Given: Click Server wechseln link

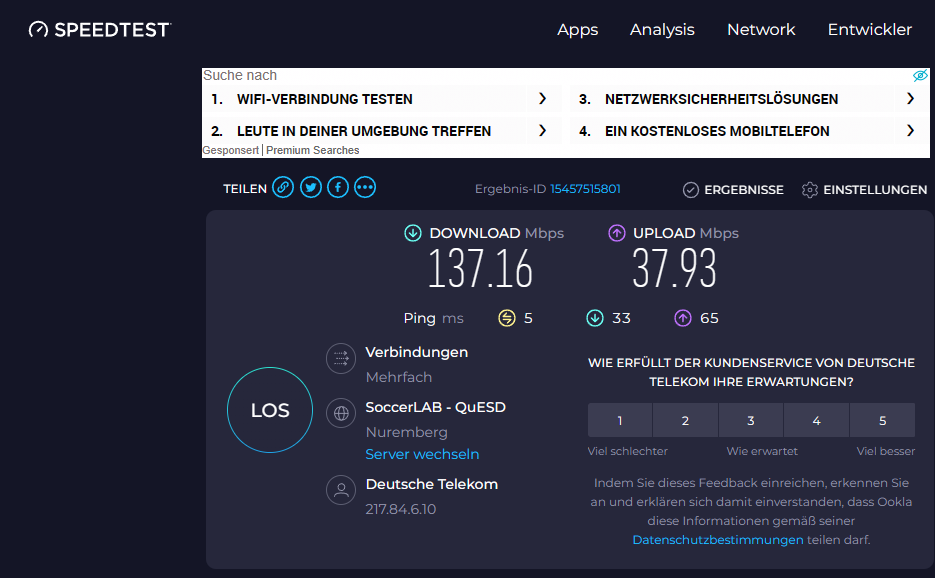Looking at the screenshot, I should [422, 454].
